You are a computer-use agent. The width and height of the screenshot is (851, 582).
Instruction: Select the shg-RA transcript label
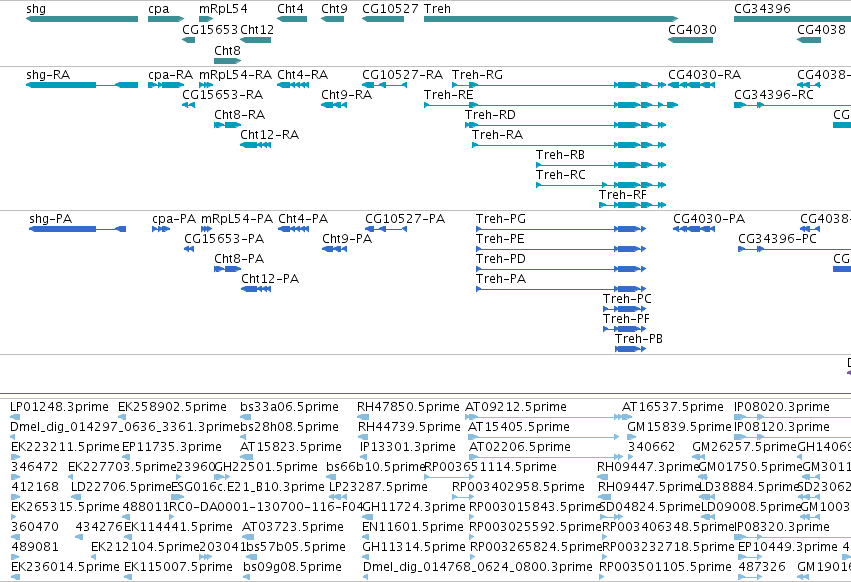[48, 75]
